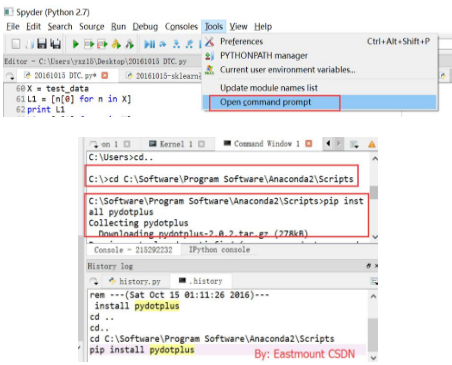Open the Help menu

pyautogui.click(x=263, y=26)
